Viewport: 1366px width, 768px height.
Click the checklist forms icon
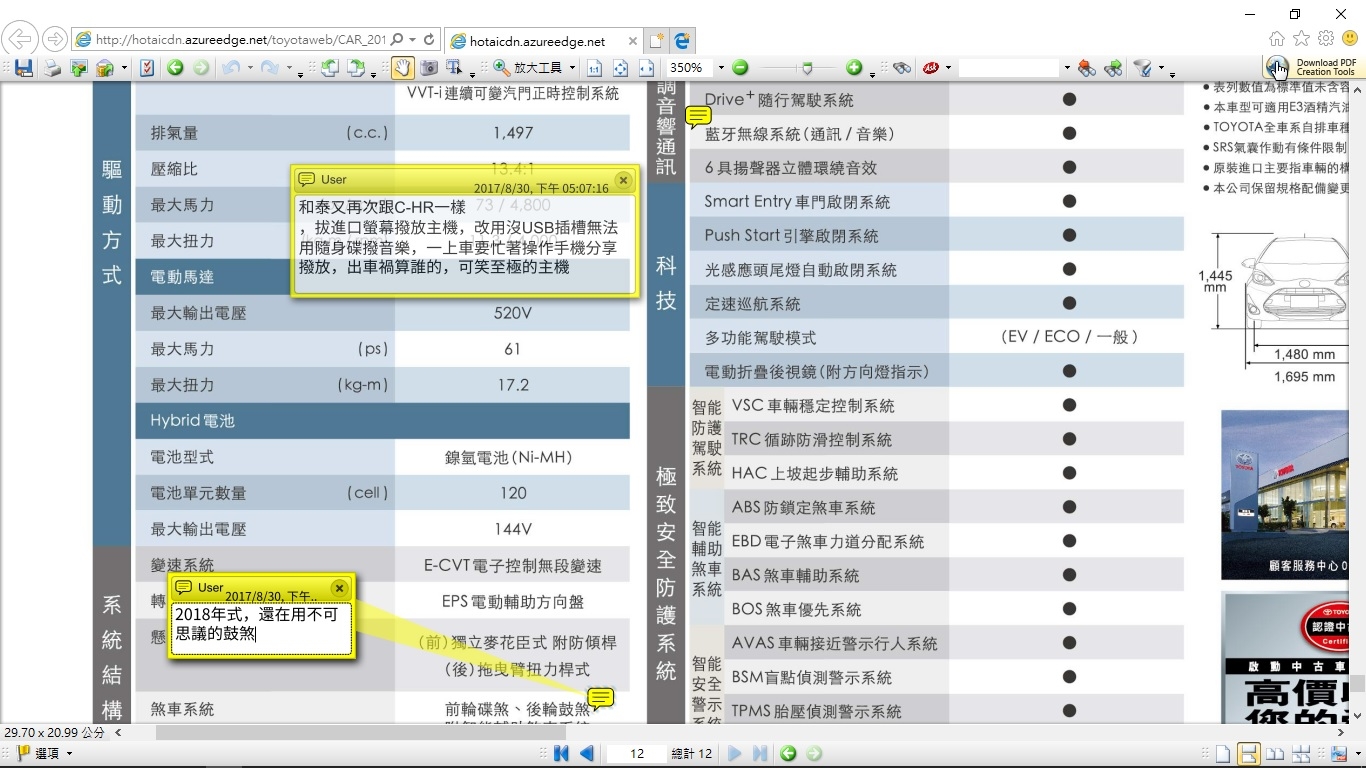pyautogui.click(x=147, y=68)
